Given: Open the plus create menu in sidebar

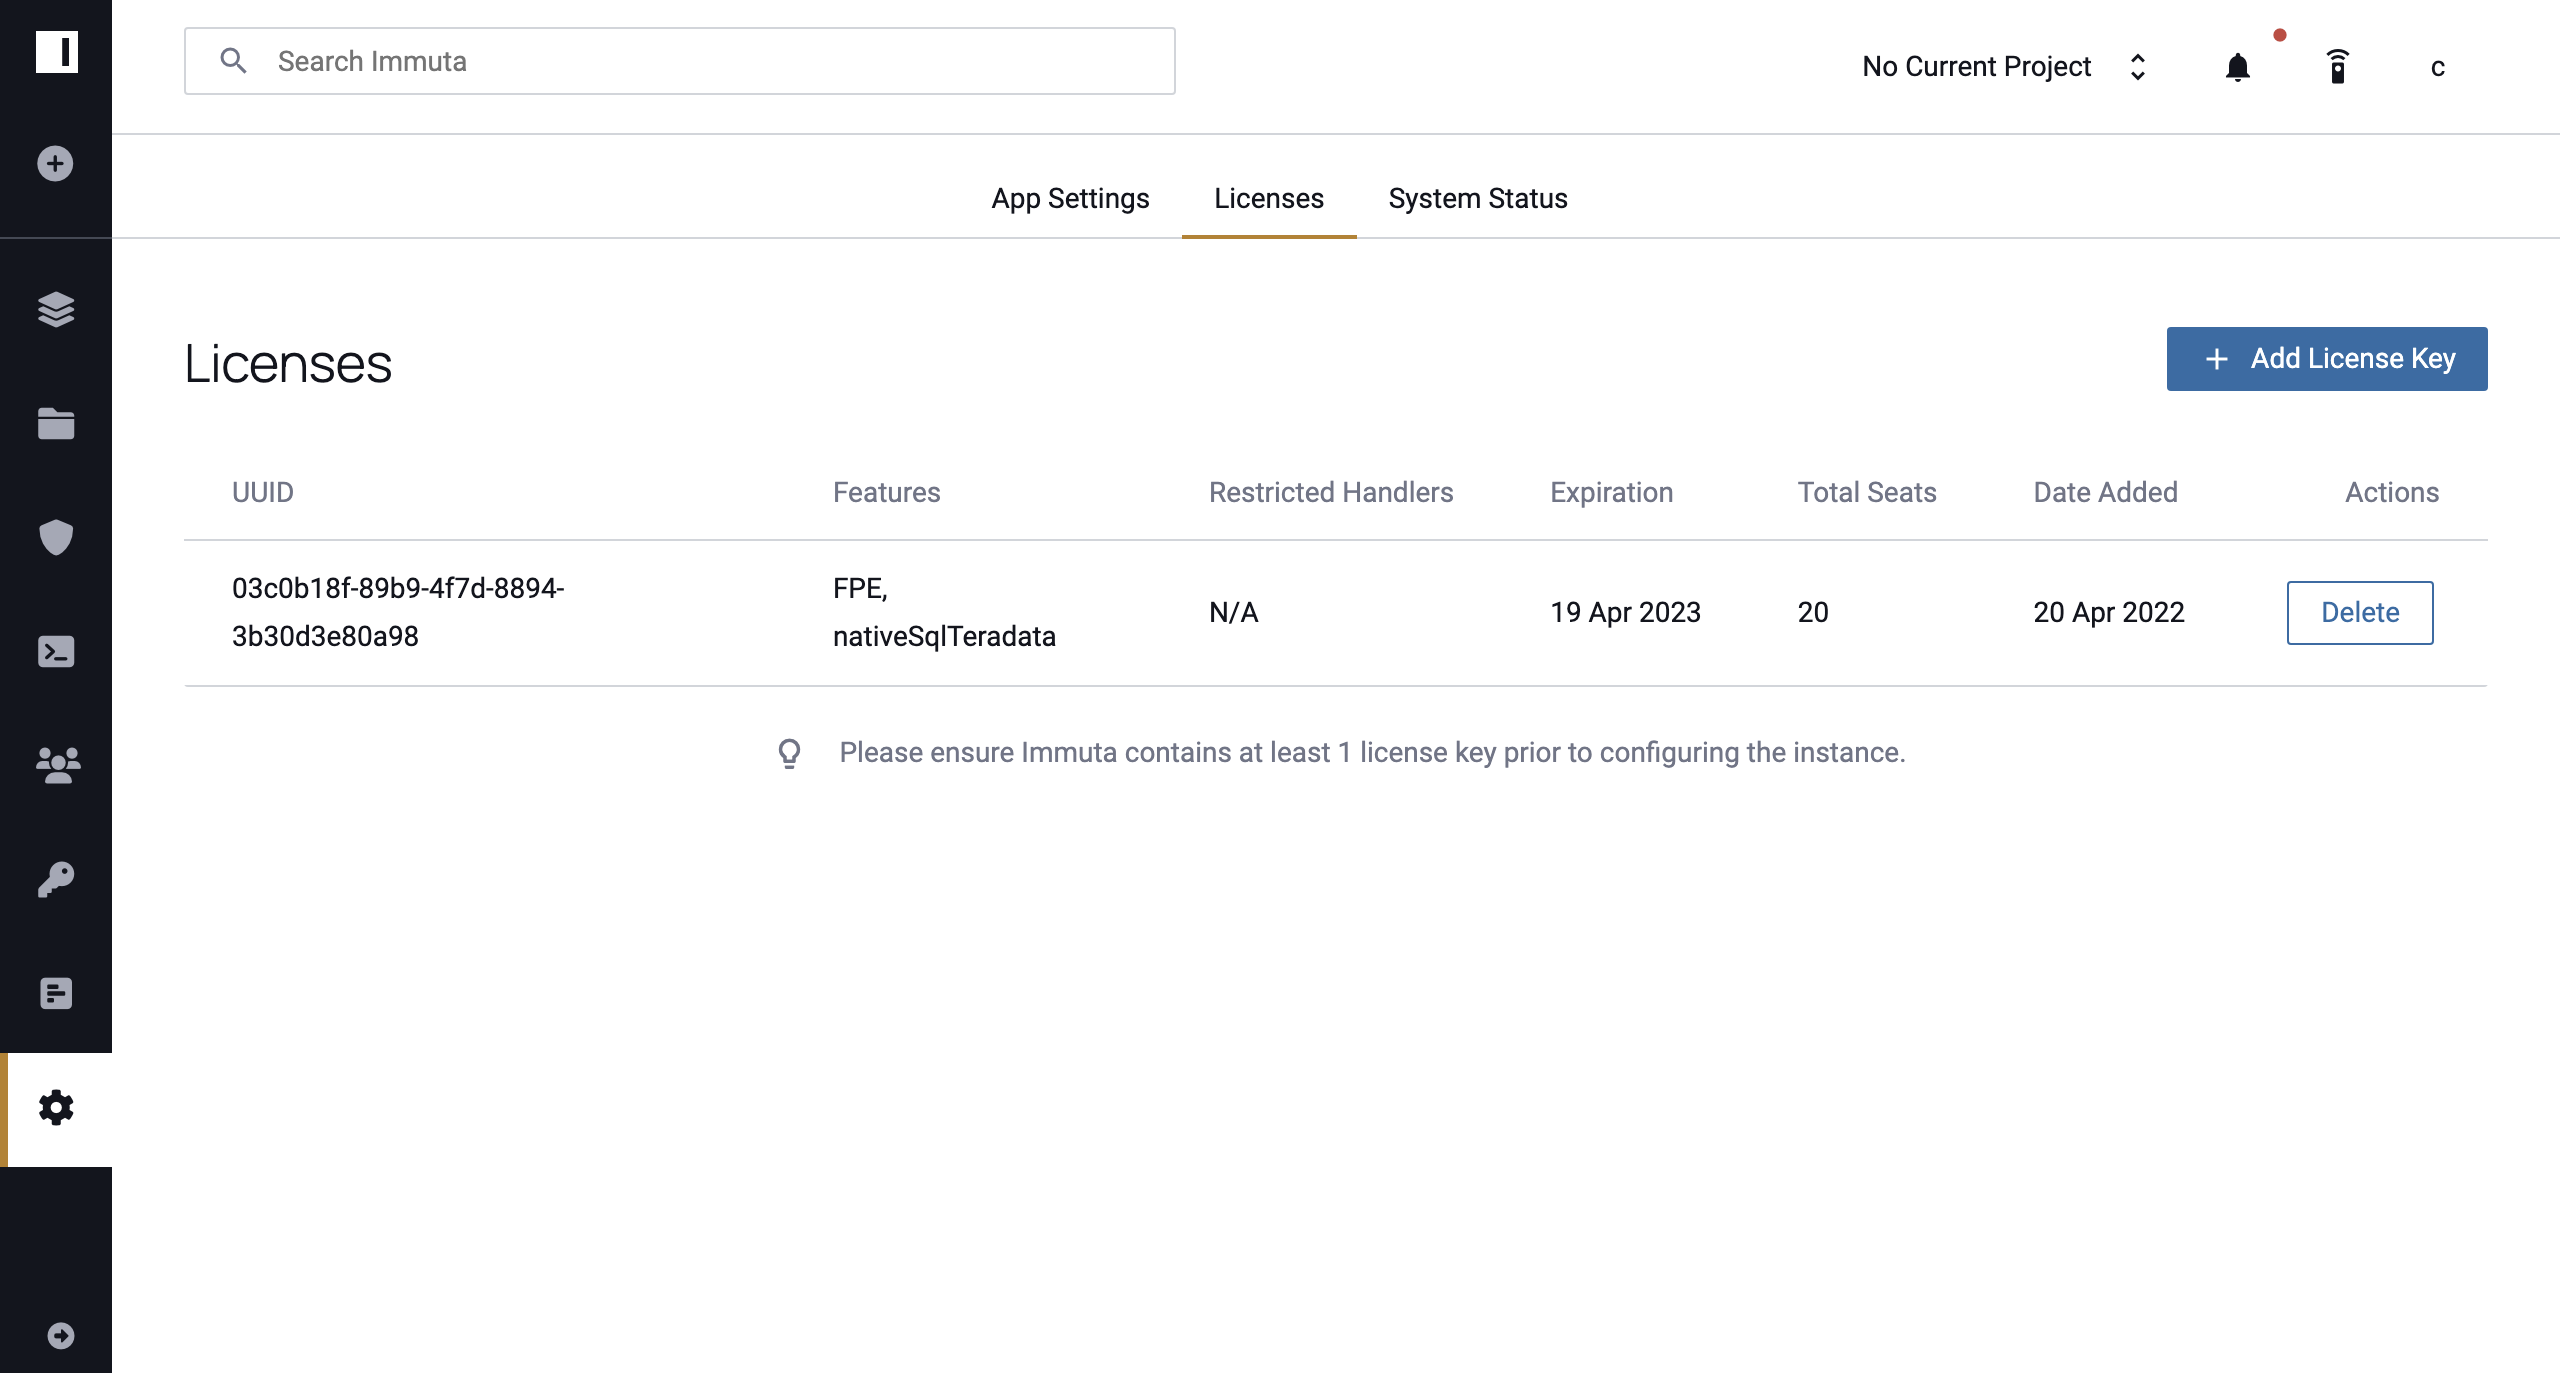Looking at the screenshot, I should pos(56,164).
